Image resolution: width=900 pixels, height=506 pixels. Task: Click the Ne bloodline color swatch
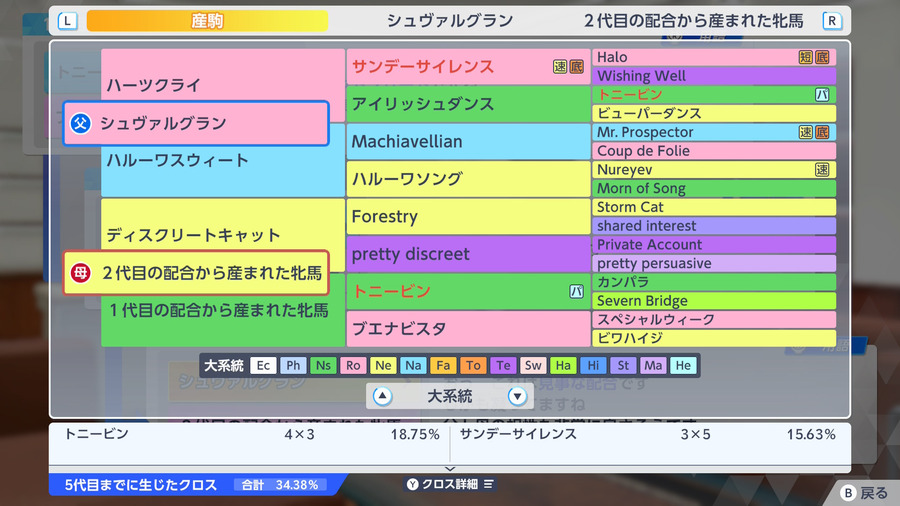point(383,365)
